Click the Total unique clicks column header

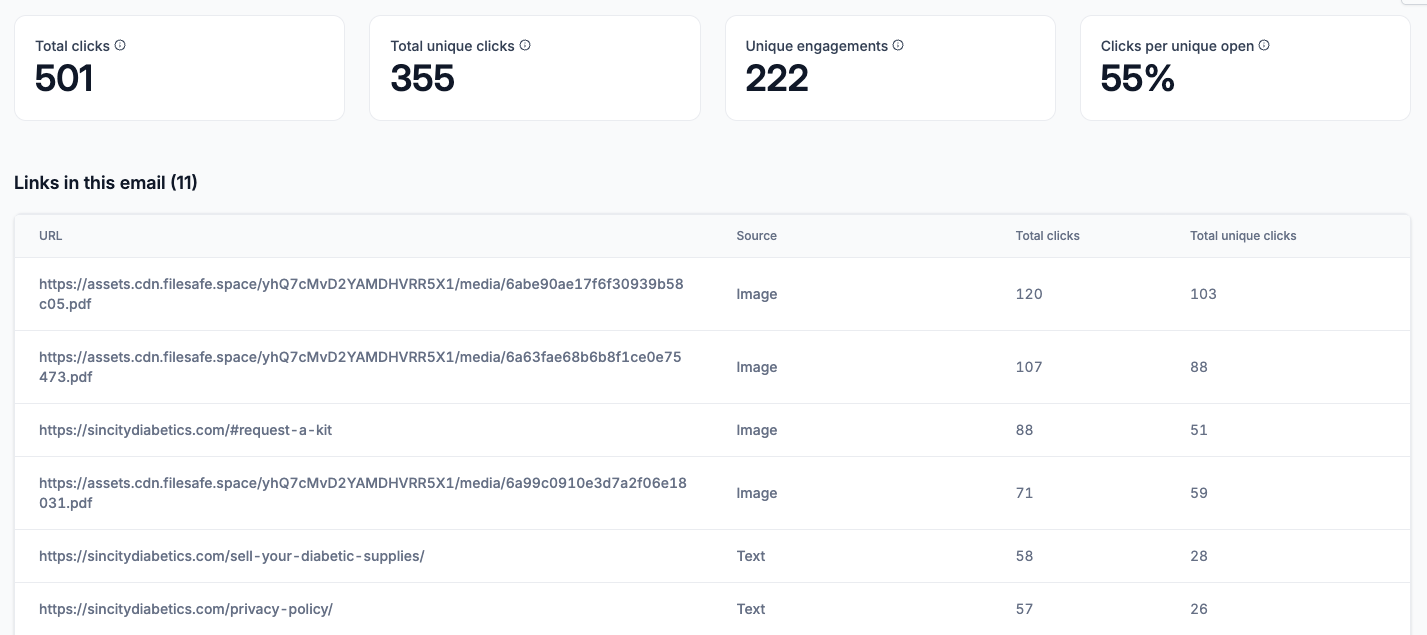tap(1243, 236)
